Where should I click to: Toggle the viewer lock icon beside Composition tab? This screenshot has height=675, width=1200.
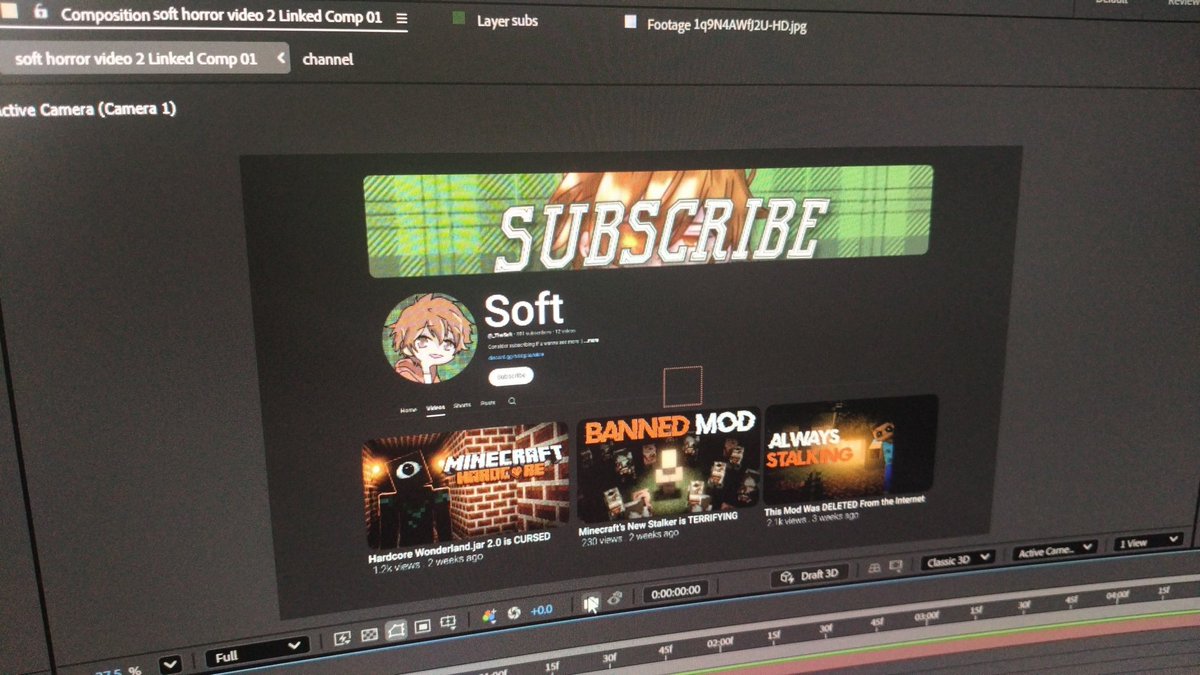41,14
